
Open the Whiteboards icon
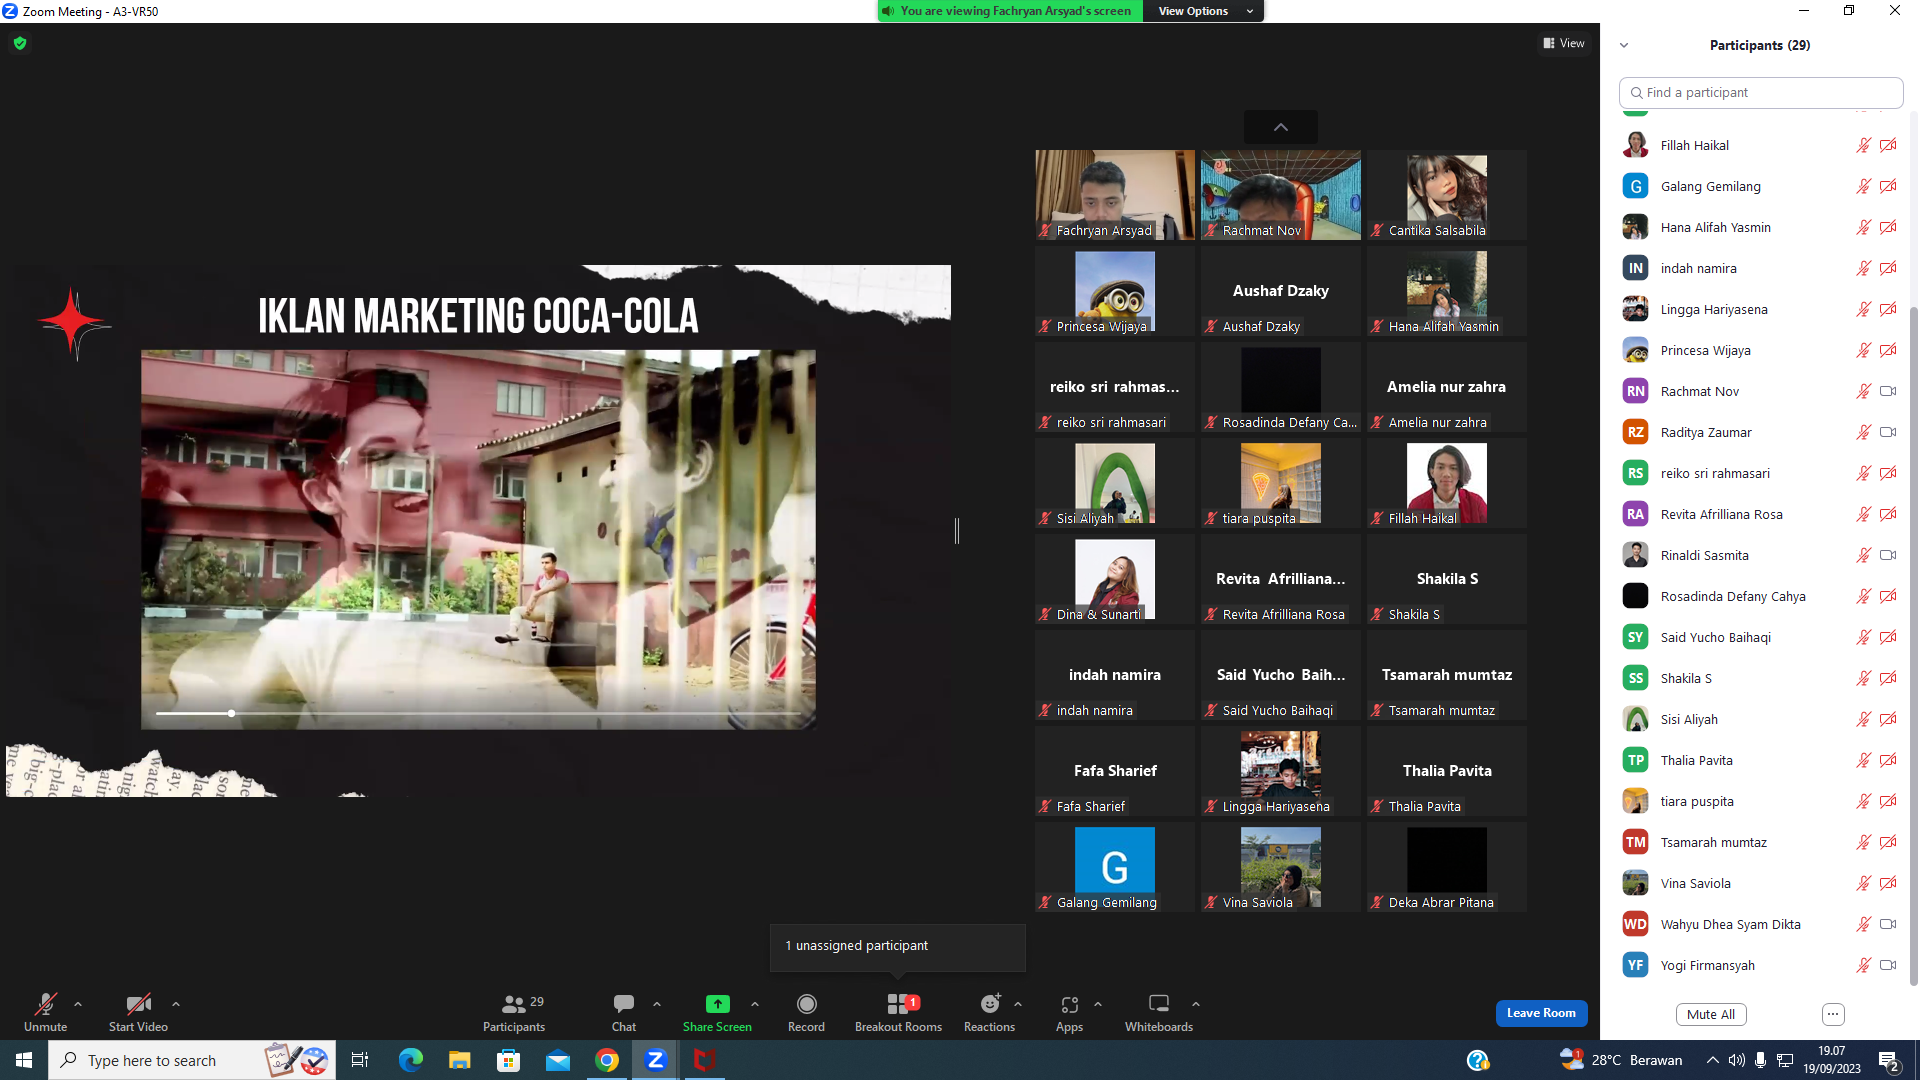1159,1004
